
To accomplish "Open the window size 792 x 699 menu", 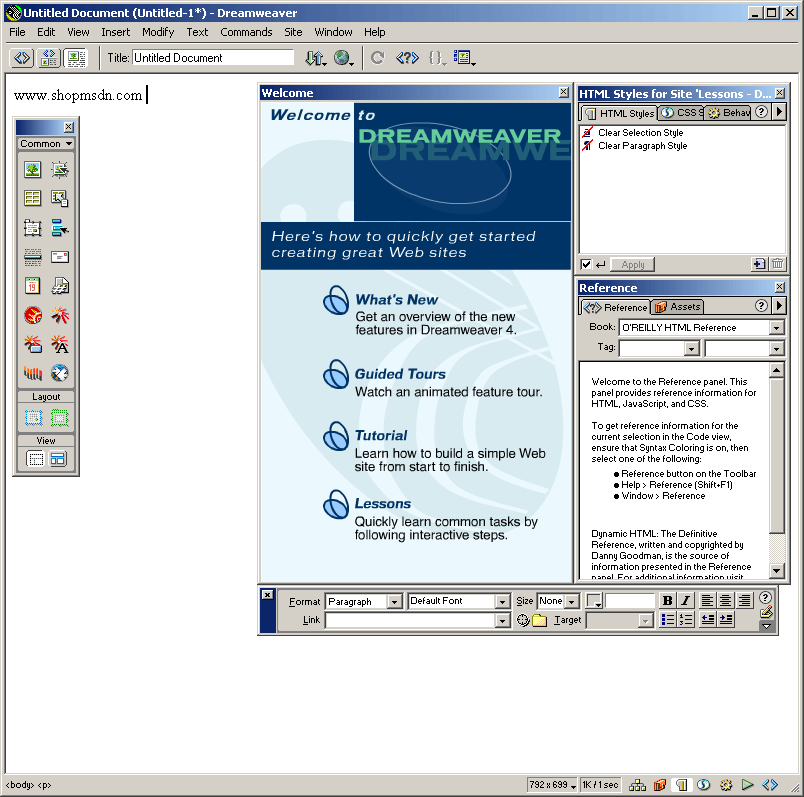I will (x=552, y=785).
